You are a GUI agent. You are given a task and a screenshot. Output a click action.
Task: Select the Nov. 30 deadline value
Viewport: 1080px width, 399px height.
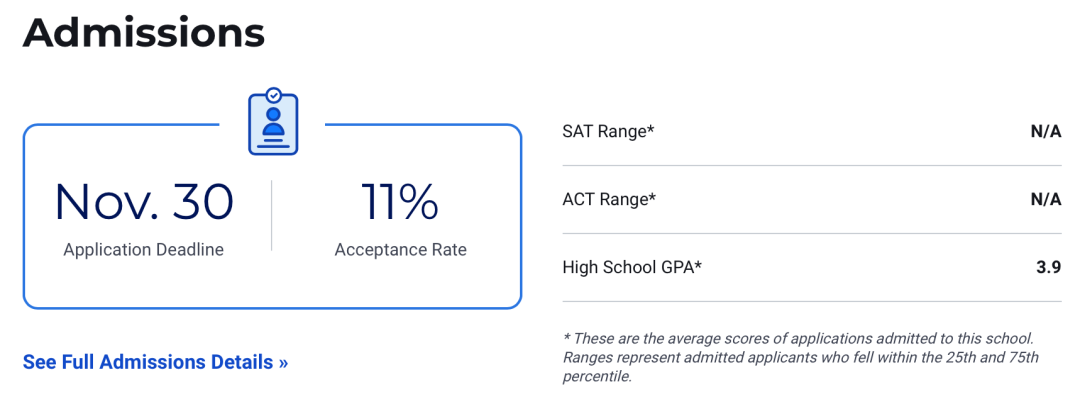[144, 202]
